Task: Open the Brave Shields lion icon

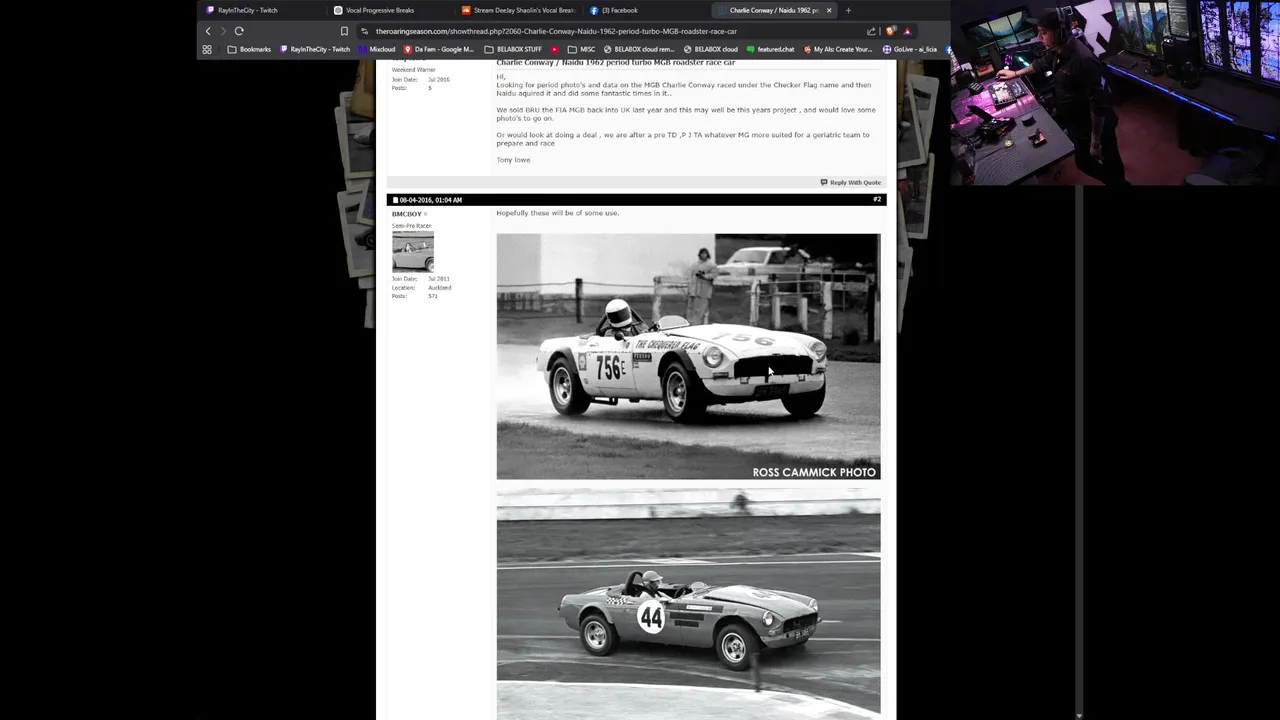Action: click(x=890, y=31)
